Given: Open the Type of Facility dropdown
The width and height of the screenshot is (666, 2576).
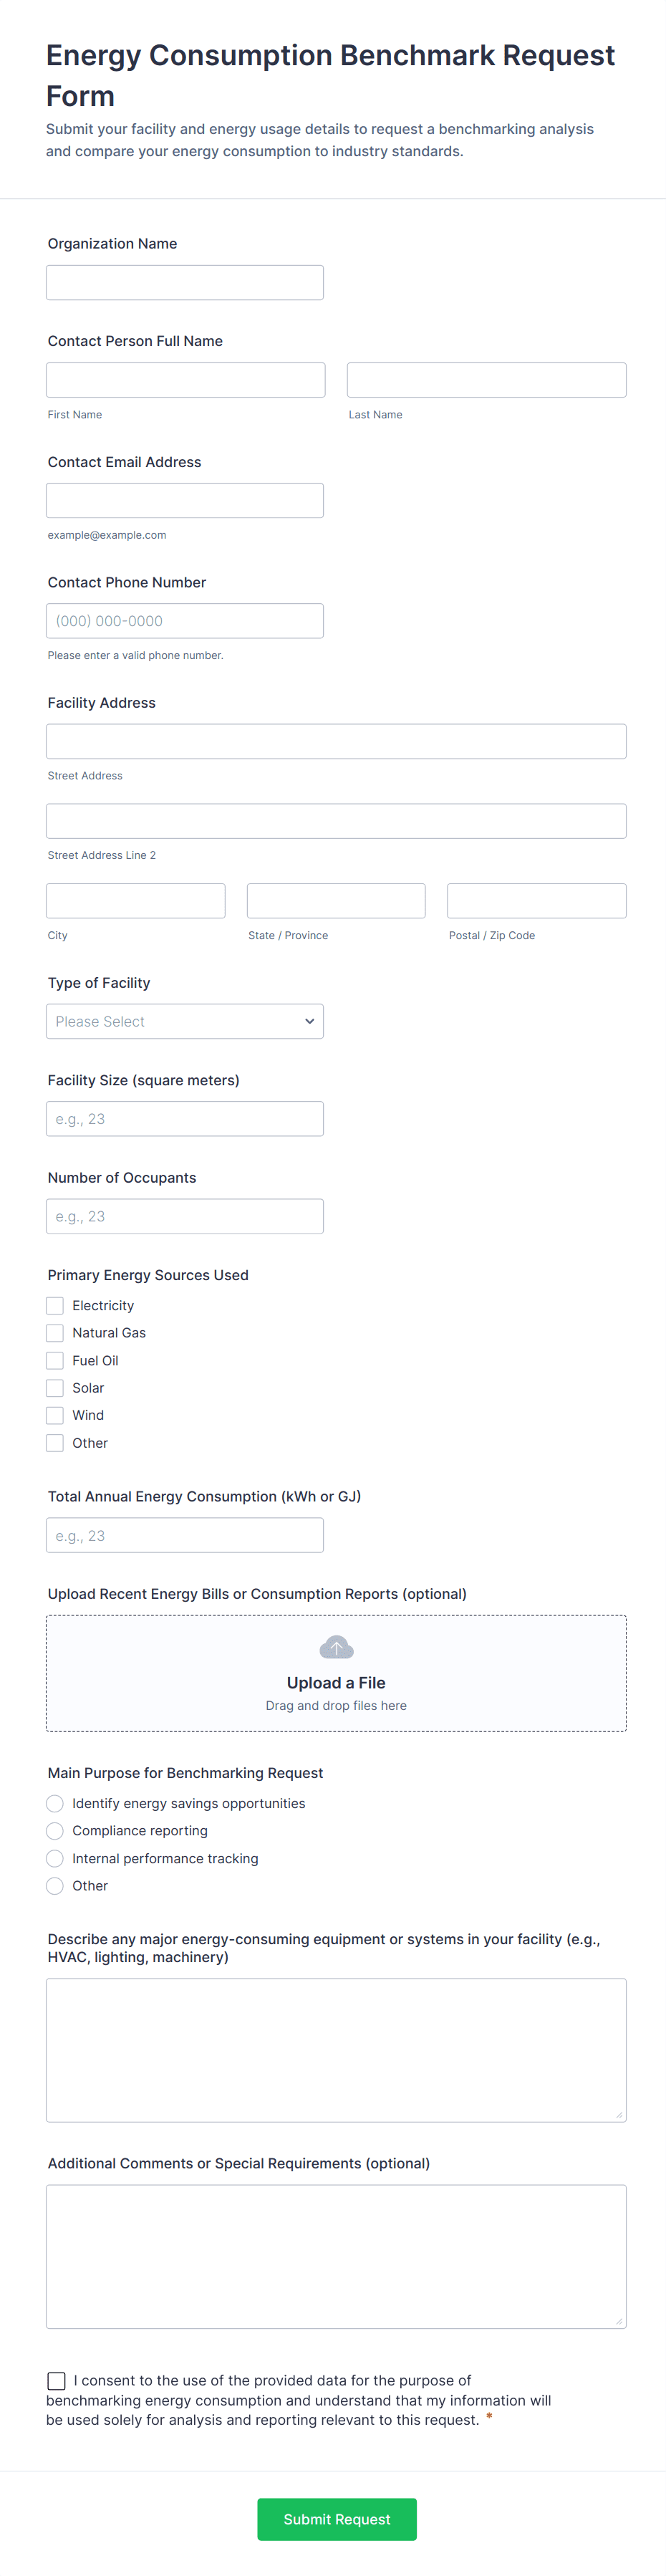Looking at the screenshot, I should (x=185, y=1021).
